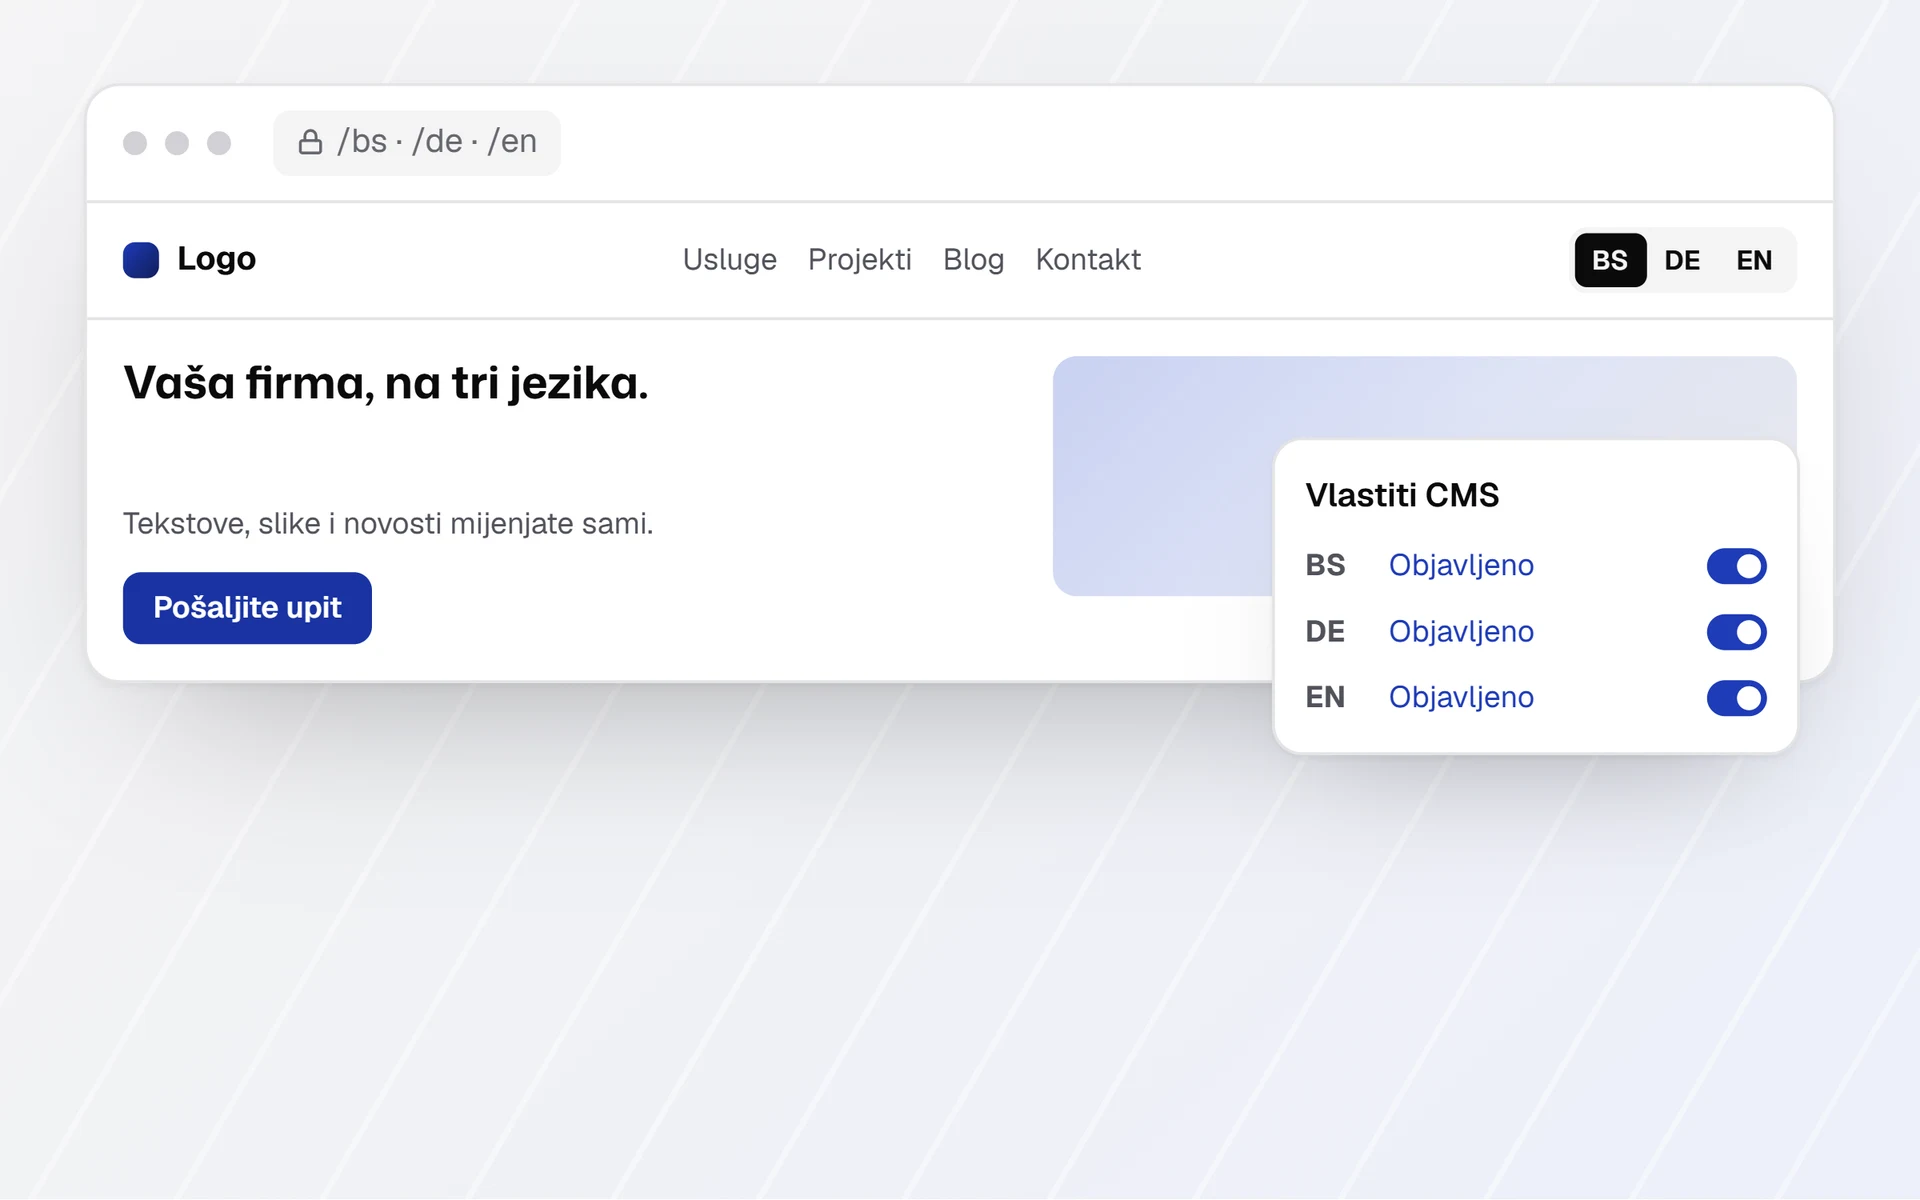The width and height of the screenshot is (1920, 1200).
Task: Toggle the BS published switch
Action: coord(1736,566)
